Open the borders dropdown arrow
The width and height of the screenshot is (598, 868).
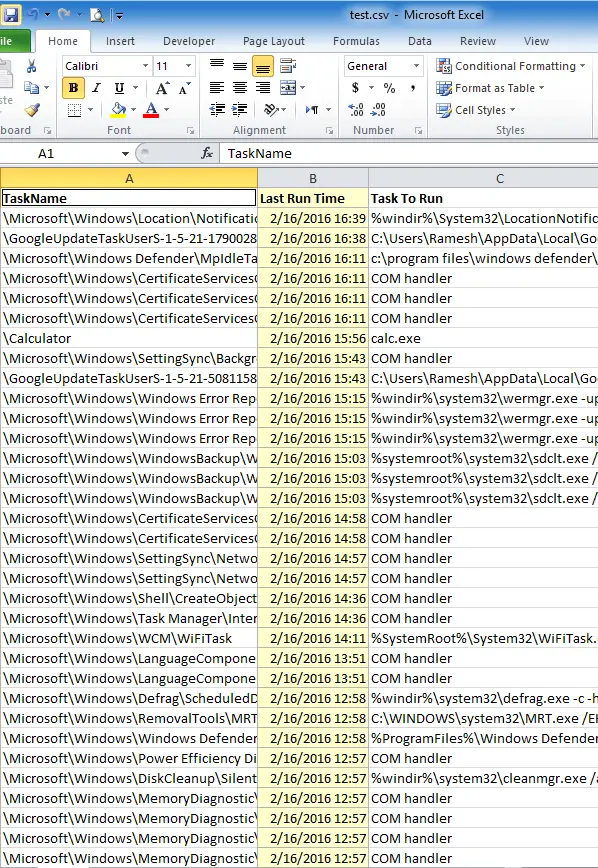(x=90, y=110)
